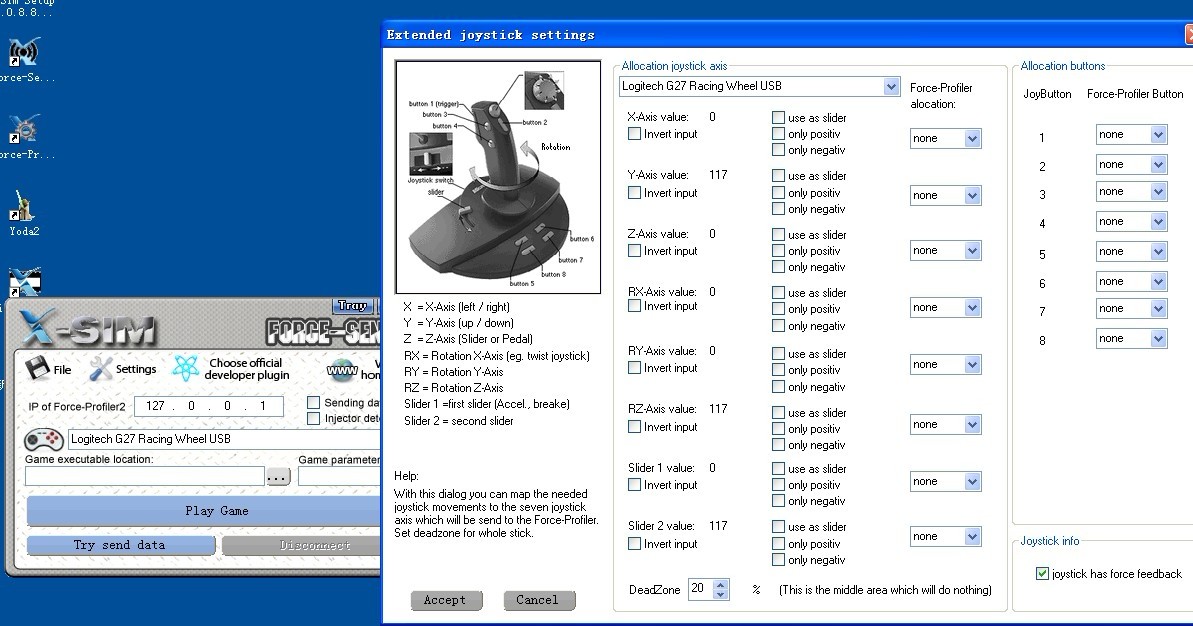Viewport: 1193px width, 626px height.
Task: Open Choose official developer plugin menu
Action: (247, 369)
